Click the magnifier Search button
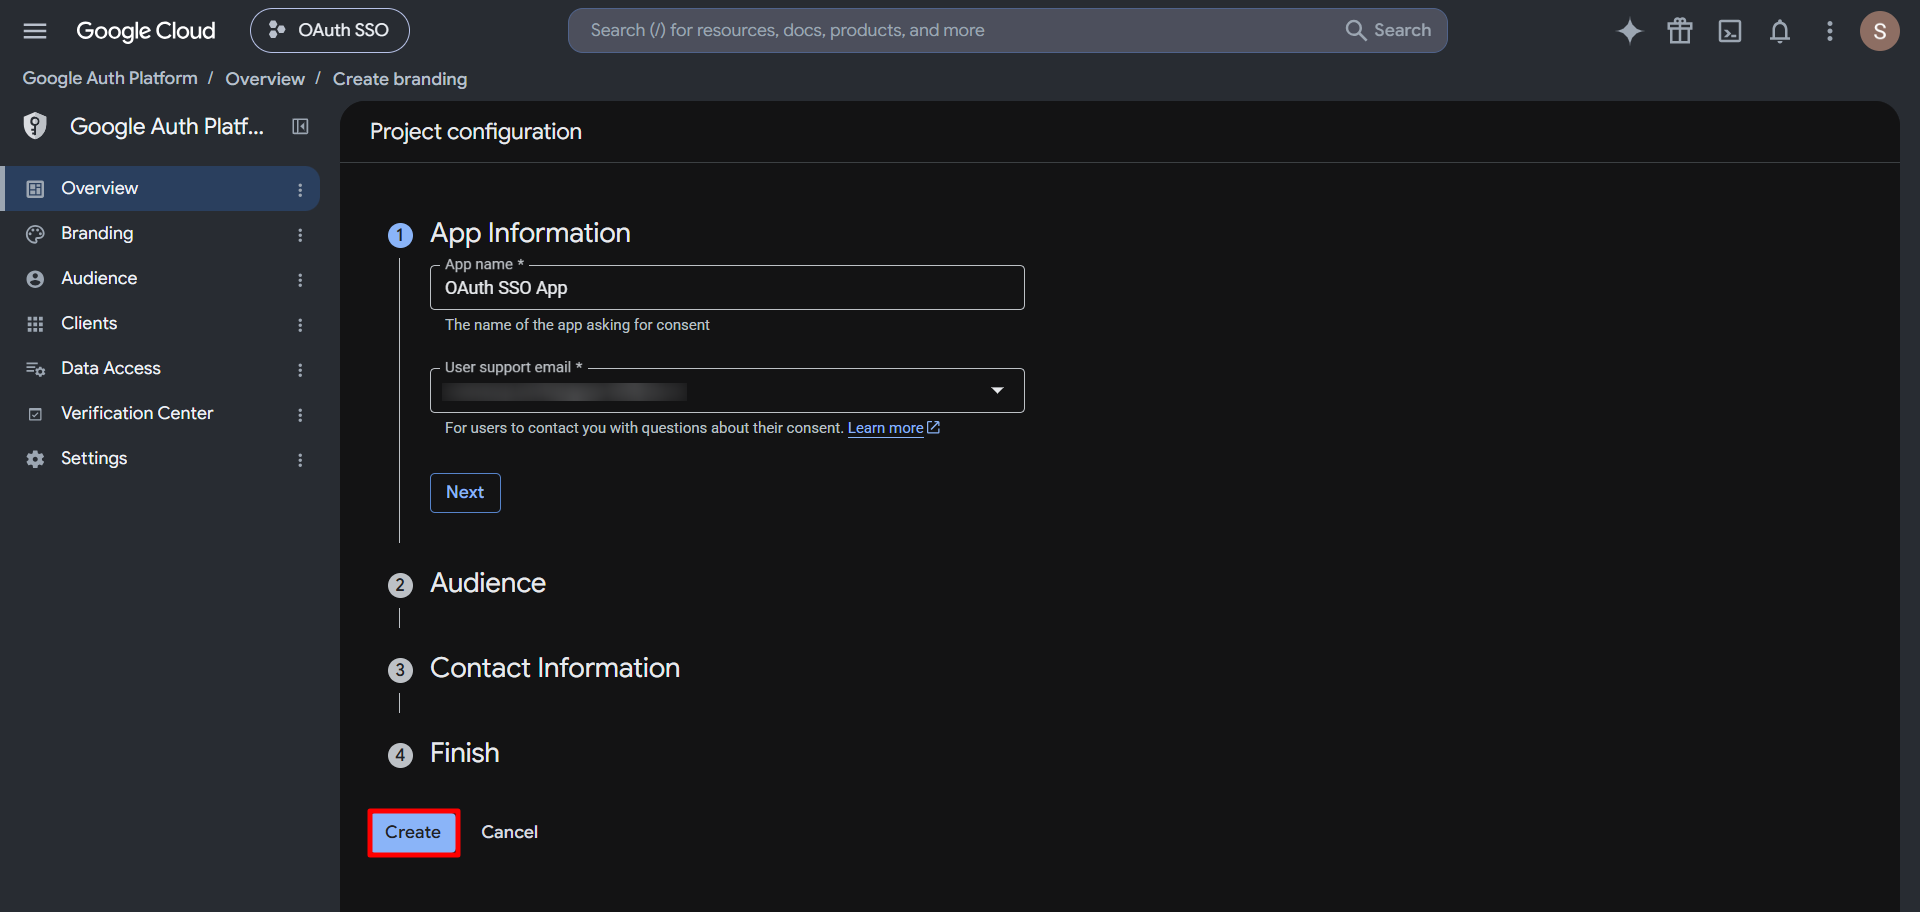This screenshot has width=1920, height=912. (x=1388, y=30)
